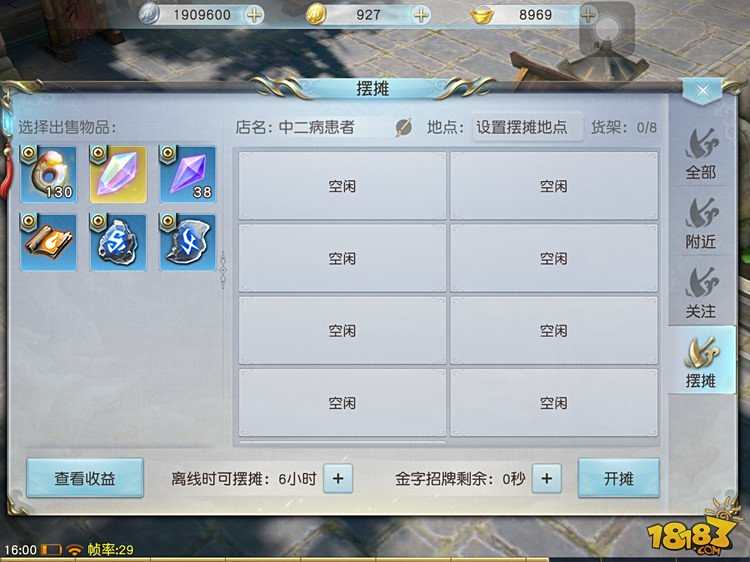
Task: Add golden signboard time with plus button
Action: pyautogui.click(x=547, y=478)
